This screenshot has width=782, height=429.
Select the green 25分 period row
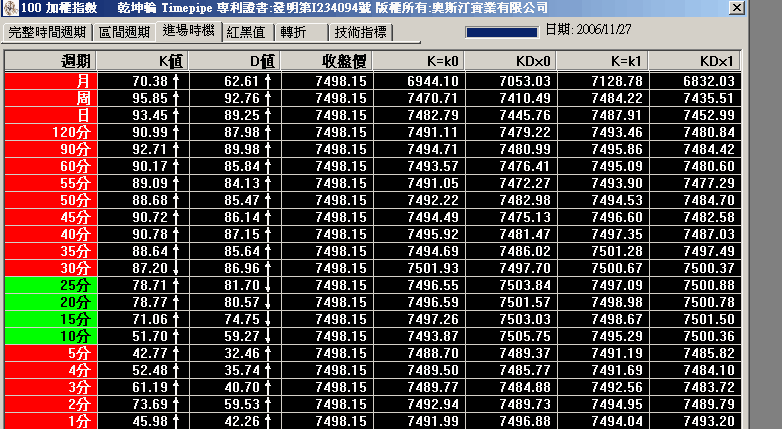click(x=50, y=285)
